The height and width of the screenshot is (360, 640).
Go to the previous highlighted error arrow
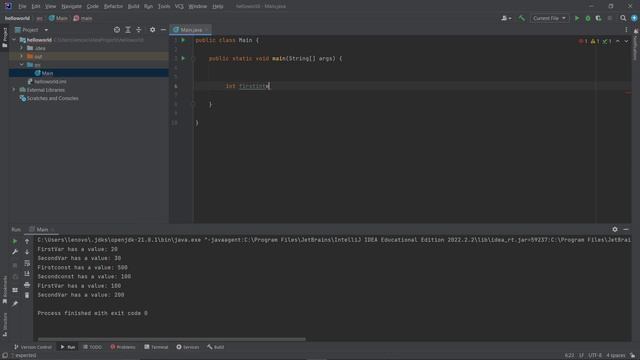pyautogui.click(x=618, y=41)
